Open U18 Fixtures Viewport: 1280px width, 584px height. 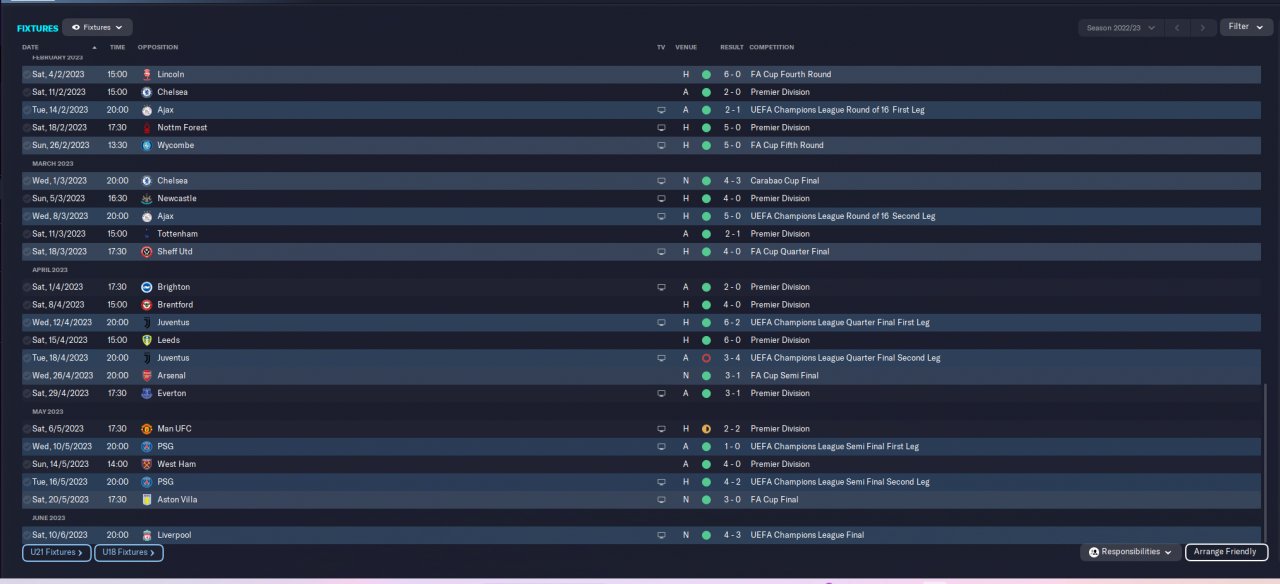tap(129, 552)
